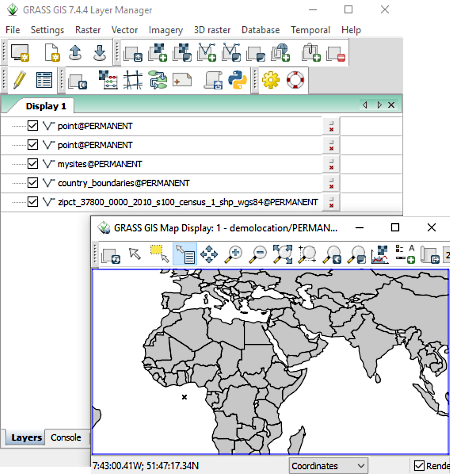Image resolution: width=450 pixels, height=474 pixels.
Task: Open the attribute table icon
Action: pos(44,80)
